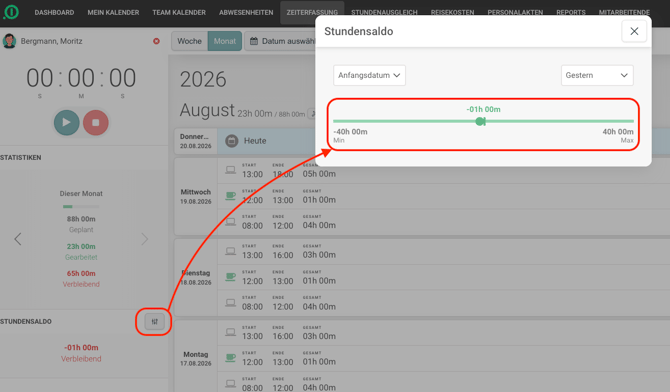
Task: Show next statistics period
Action: pos(144,239)
